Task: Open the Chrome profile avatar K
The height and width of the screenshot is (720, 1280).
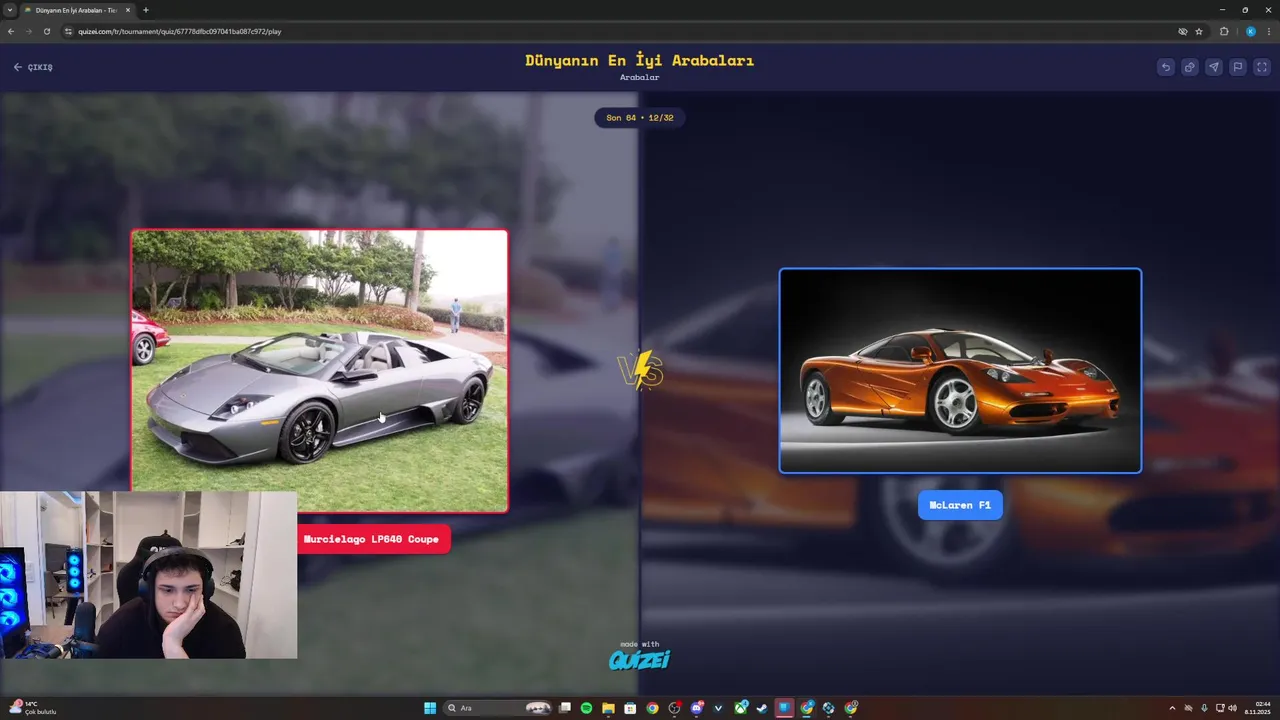Action: tap(1250, 31)
